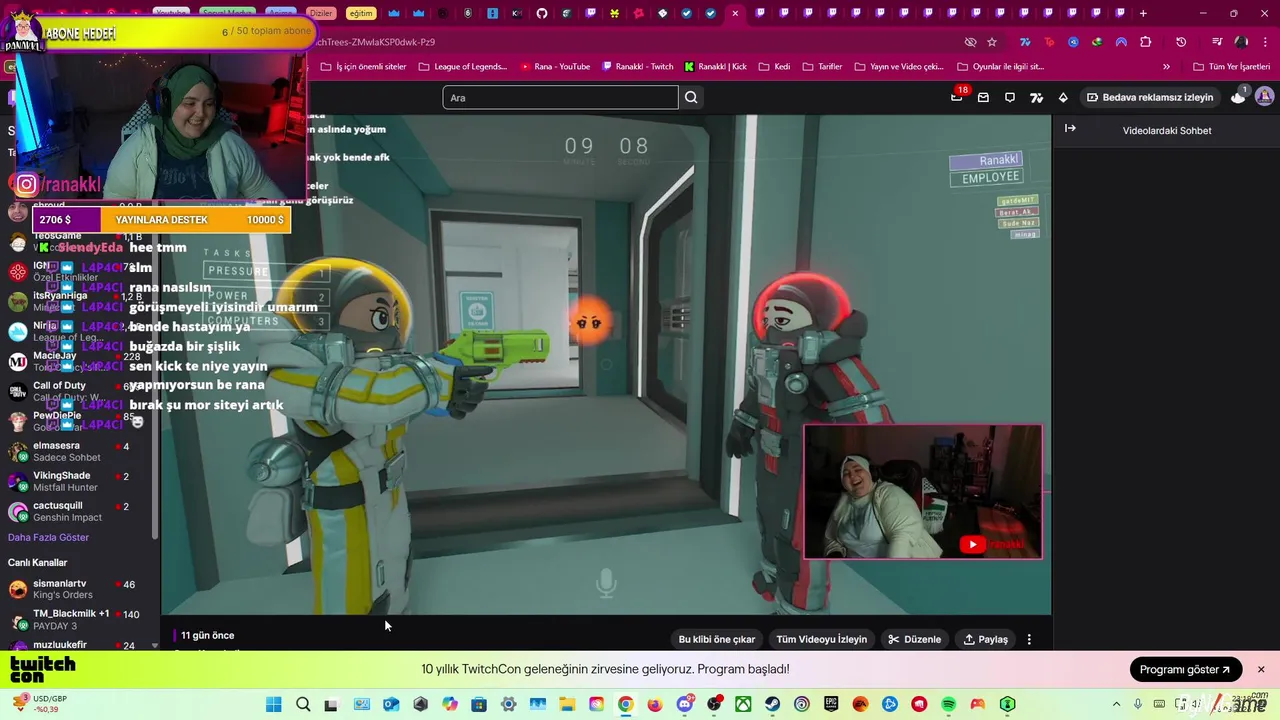
Task: Close the active browser tab
Action: pyautogui.click(x=735, y=13)
